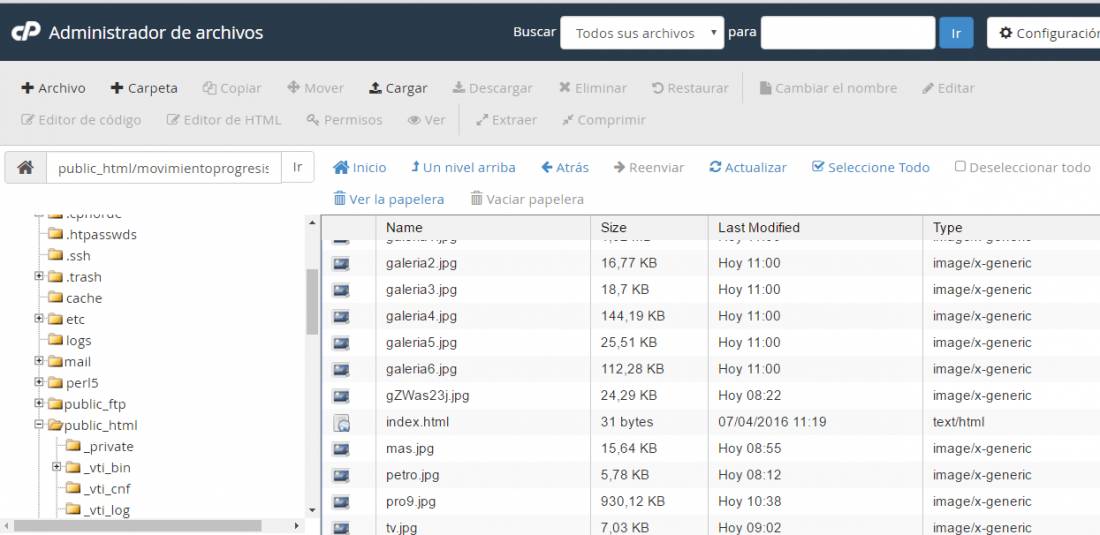Click the folder tree horizontal scrollbar

[137, 525]
